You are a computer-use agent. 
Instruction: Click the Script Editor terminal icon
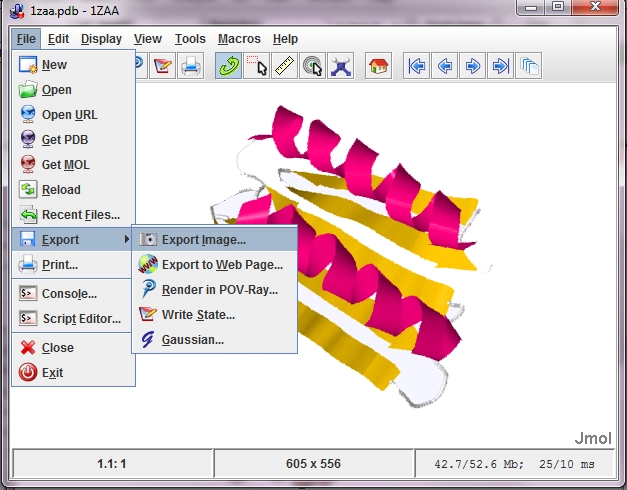28,318
